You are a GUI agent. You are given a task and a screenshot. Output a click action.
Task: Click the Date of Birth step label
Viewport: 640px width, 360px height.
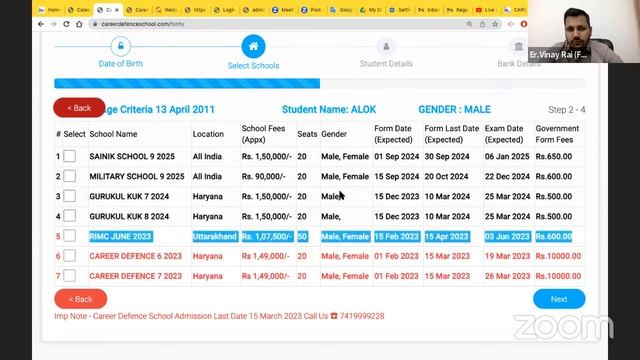[x=121, y=64]
